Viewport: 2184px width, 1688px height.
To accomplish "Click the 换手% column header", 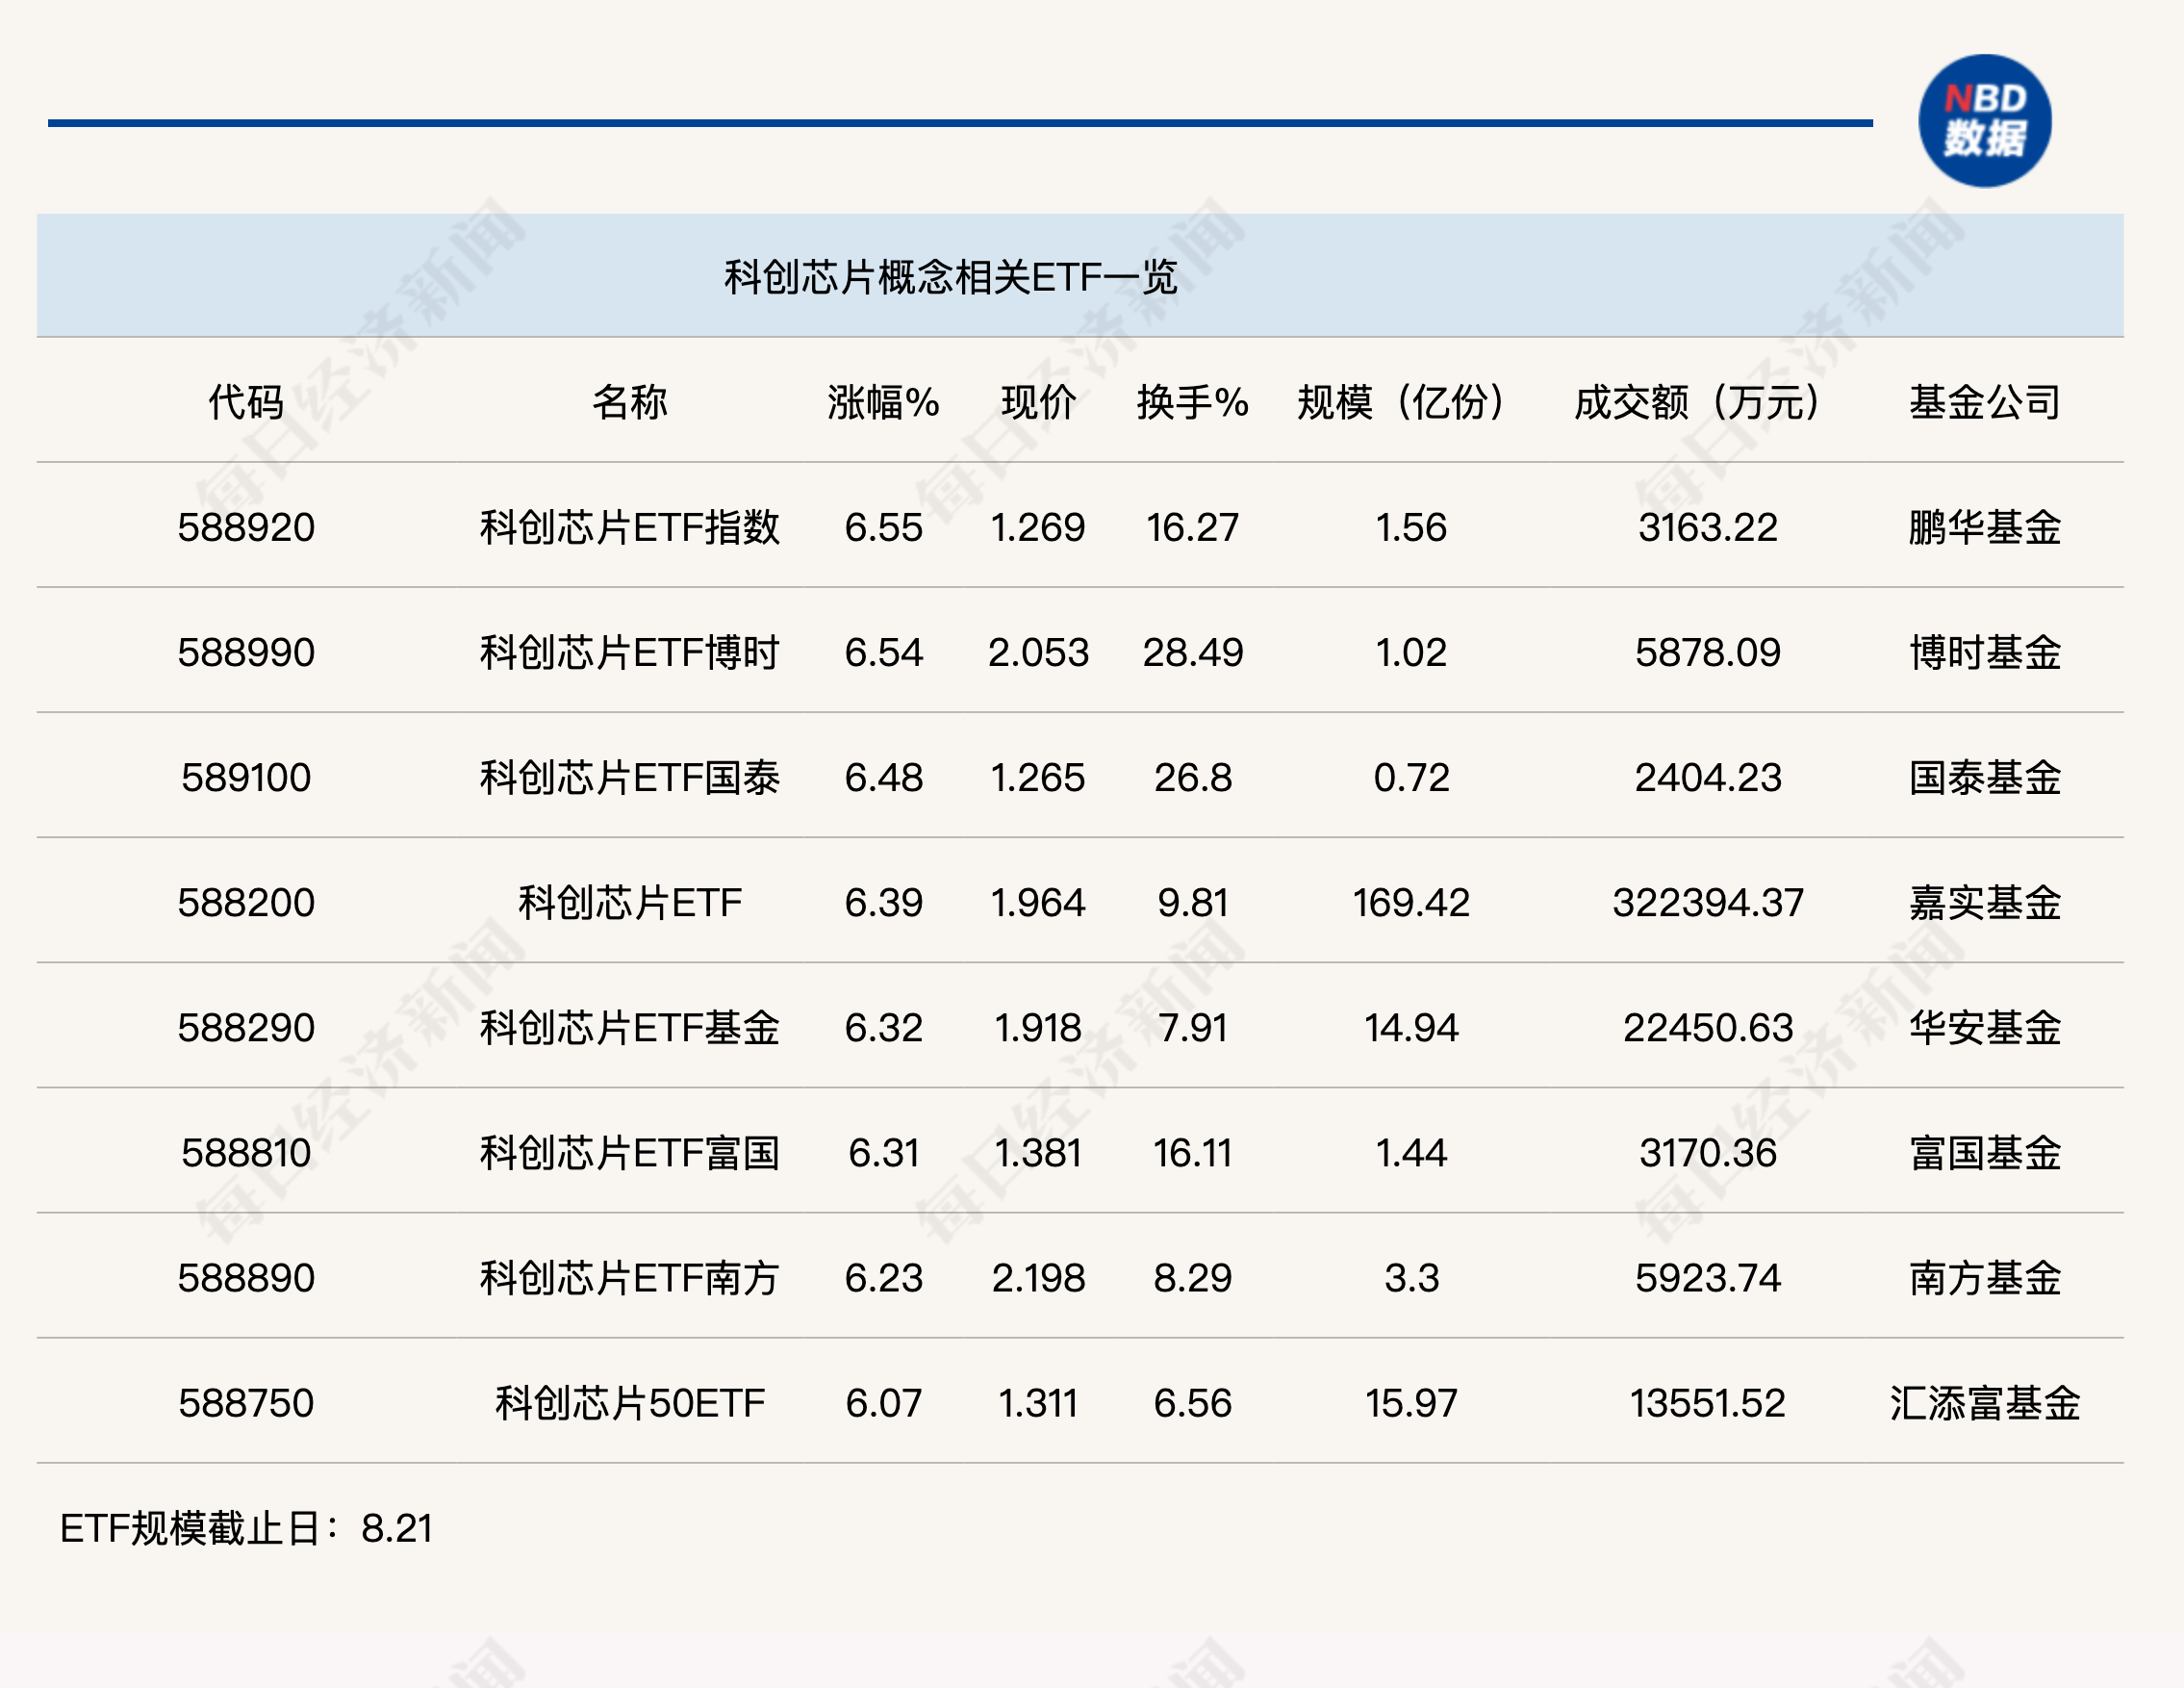I will coord(1192,402).
